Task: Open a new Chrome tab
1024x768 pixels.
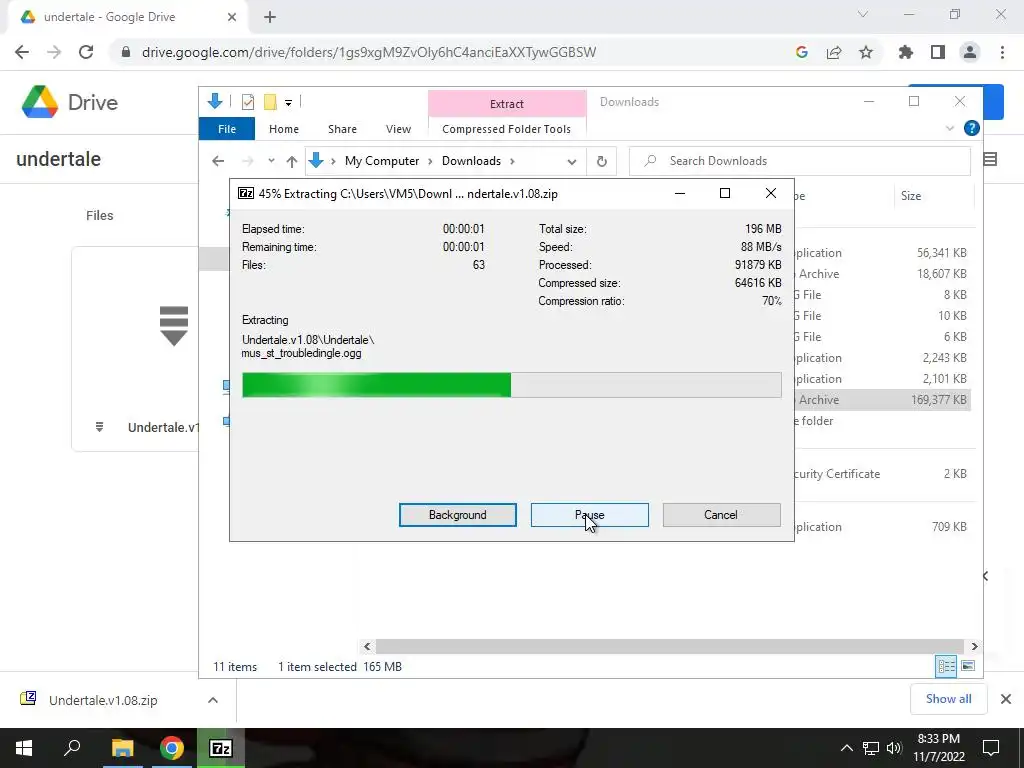Action: point(270,17)
